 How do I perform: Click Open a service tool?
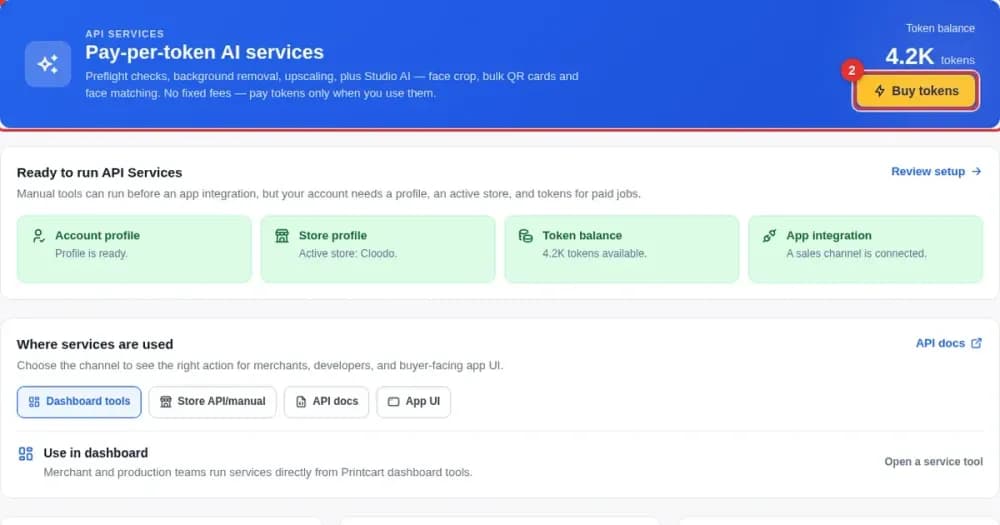pyautogui.click(x=933, y=462)
